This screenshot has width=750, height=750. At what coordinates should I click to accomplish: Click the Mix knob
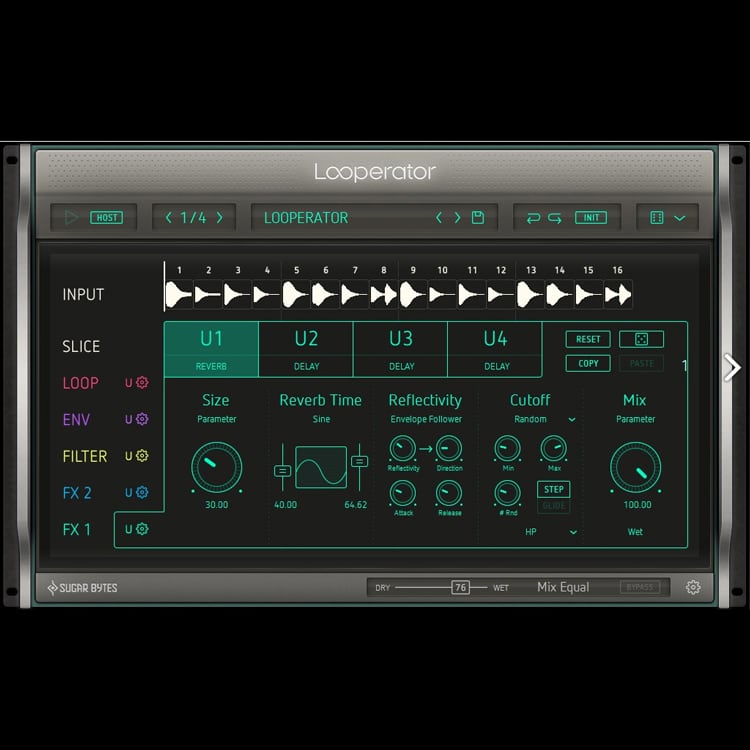click(x=635, y=467)
